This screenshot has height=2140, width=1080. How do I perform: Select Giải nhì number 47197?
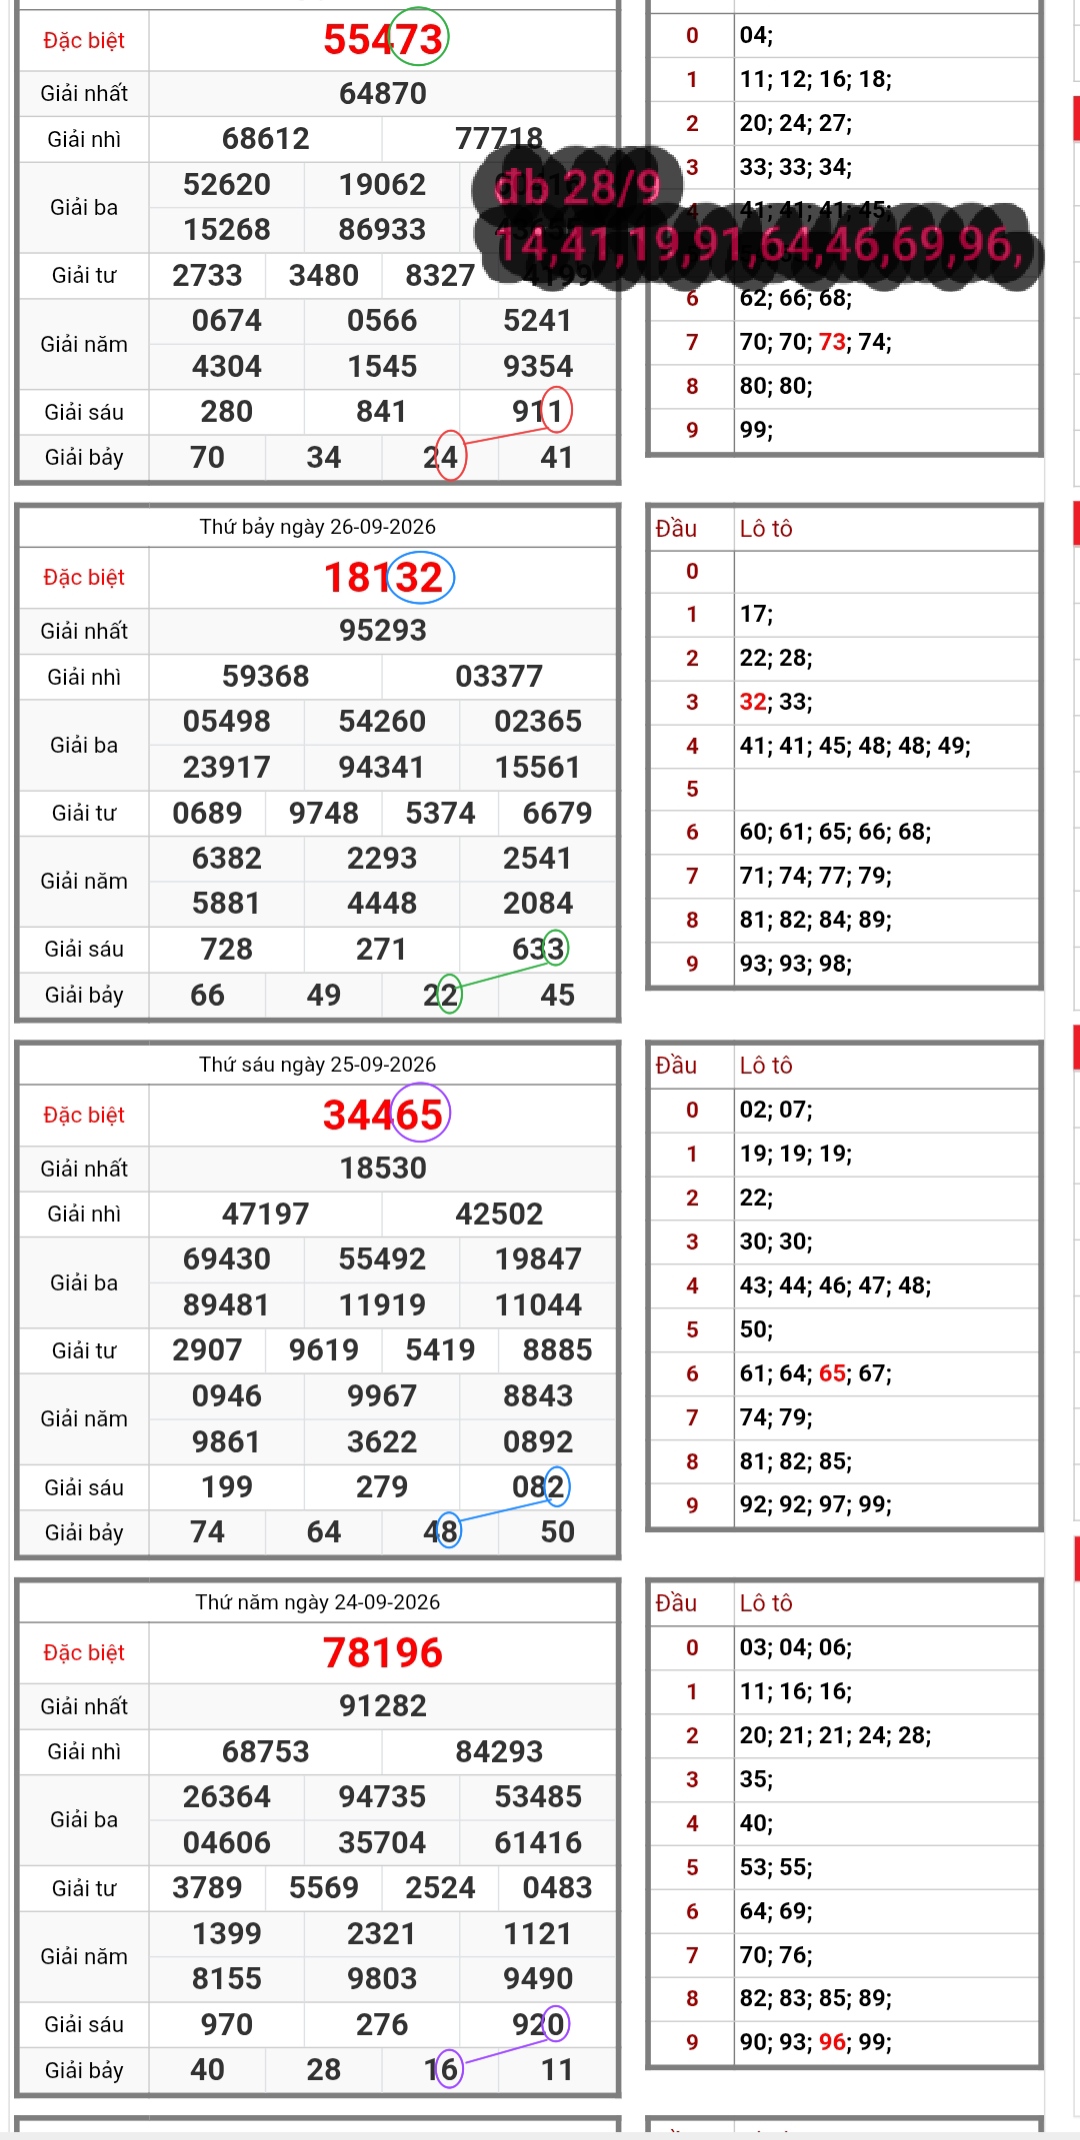266,1214
